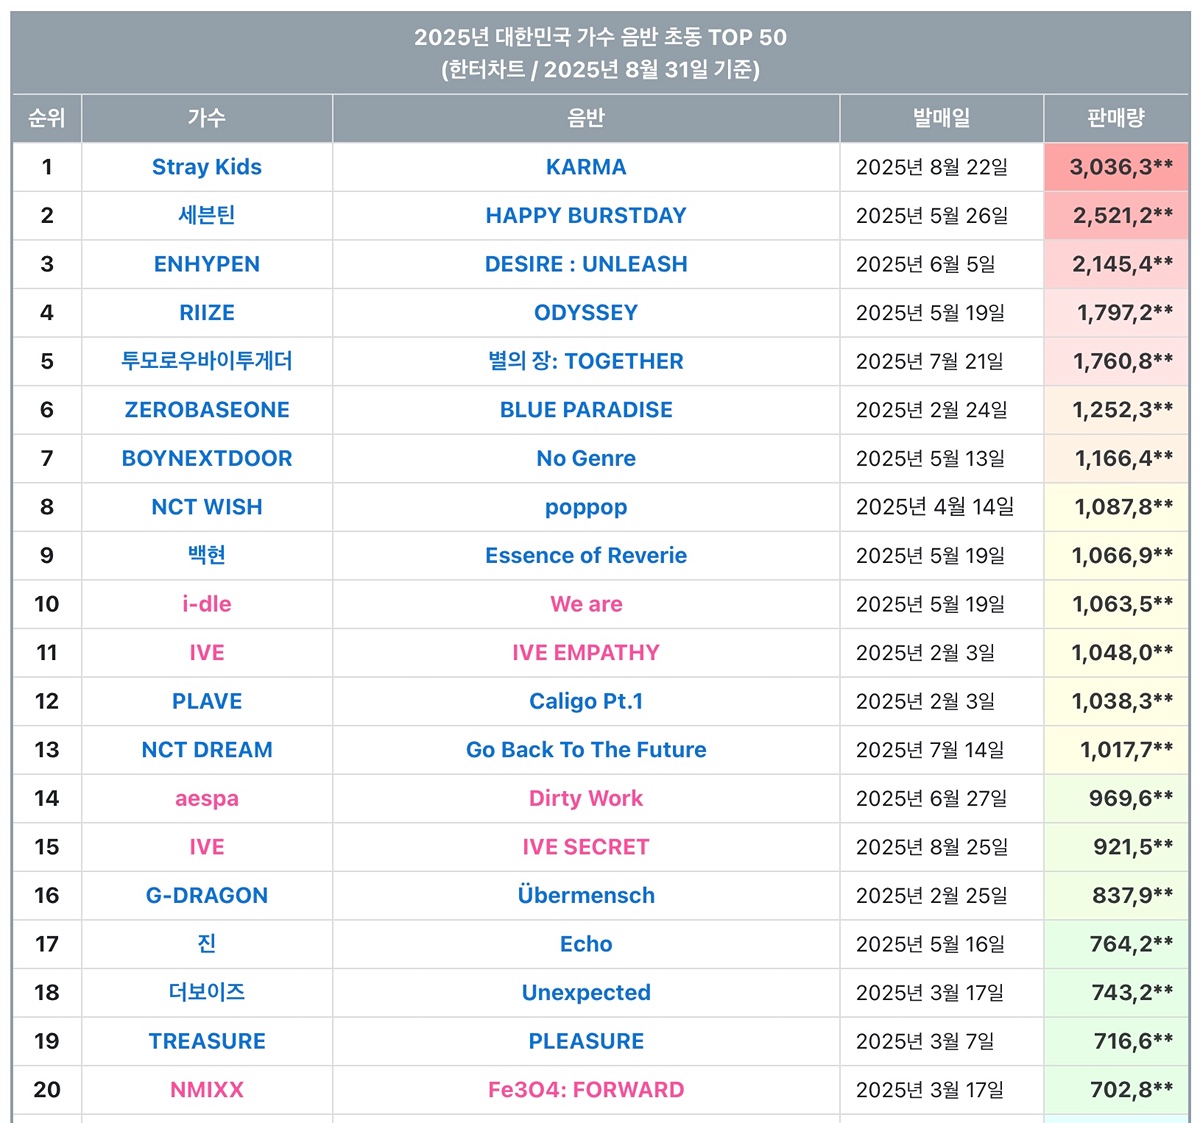
Task: Select the BLUE PARADISE album link
Action: click(586, 410)
